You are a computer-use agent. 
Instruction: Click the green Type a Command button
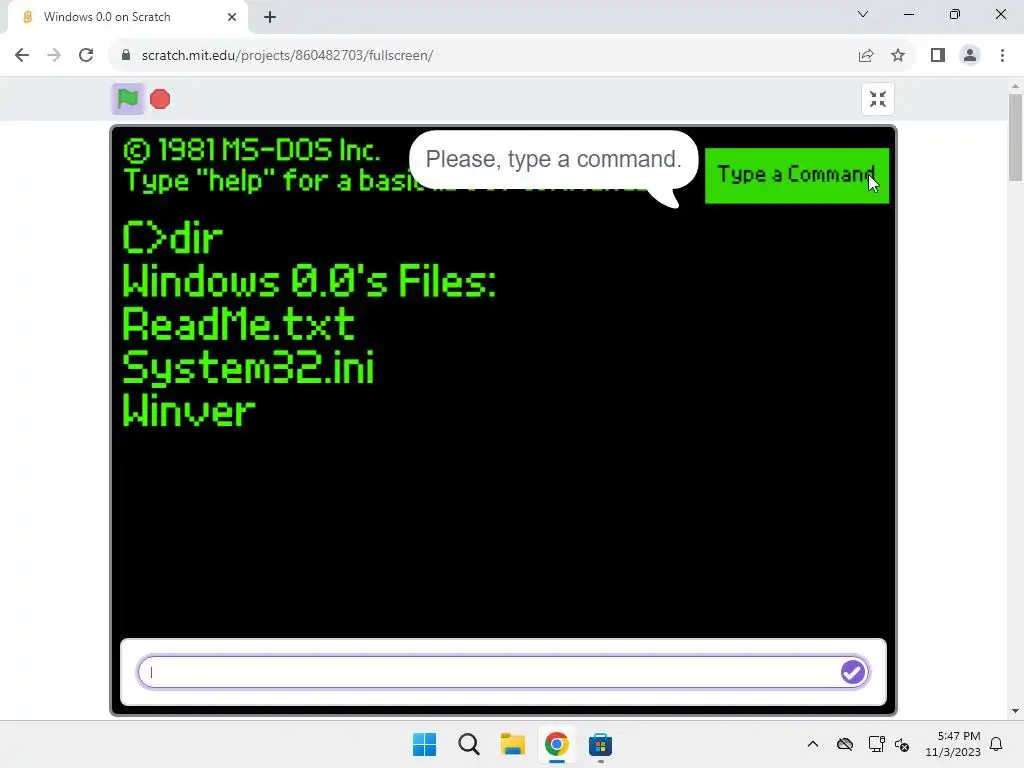[x=797, y=175]
